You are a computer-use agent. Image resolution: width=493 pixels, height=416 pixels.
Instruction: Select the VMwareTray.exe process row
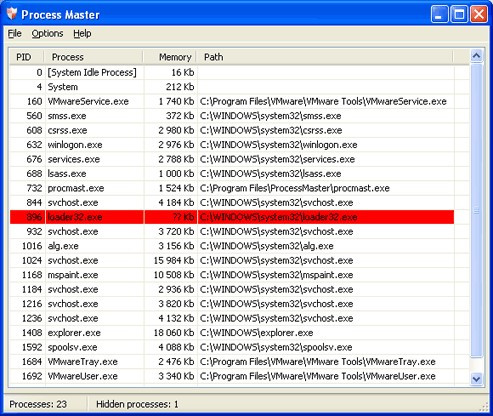pyautogui.click(x=232, y=362)
